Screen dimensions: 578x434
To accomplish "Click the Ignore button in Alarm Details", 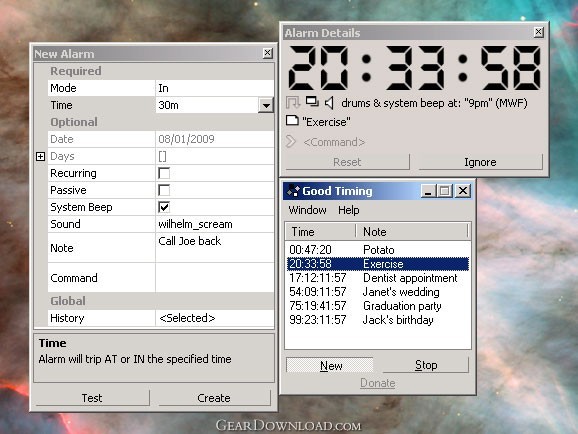I will point(480,162).
